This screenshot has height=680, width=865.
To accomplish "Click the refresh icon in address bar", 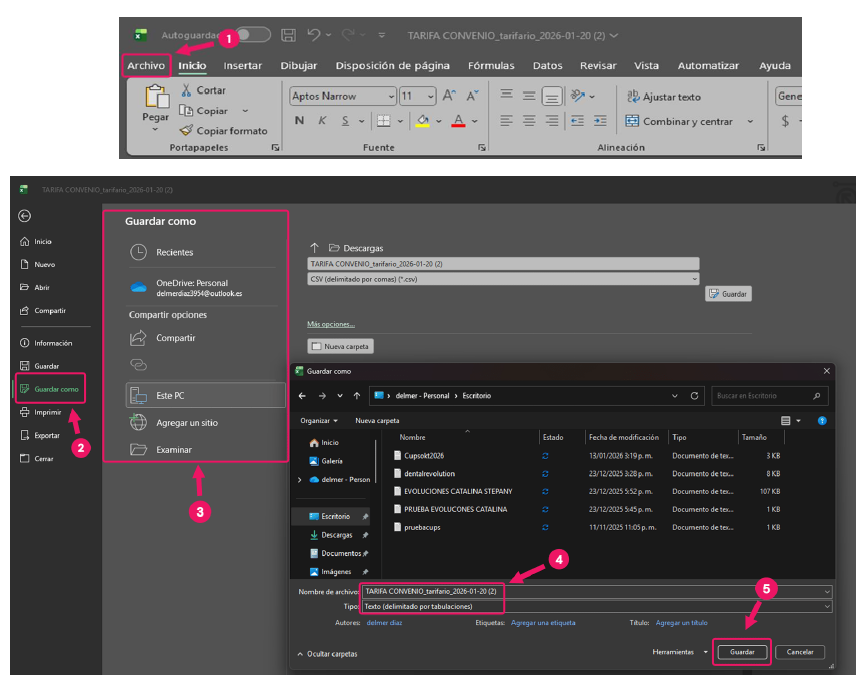I will pyautogui.click(x=695, y=396).
